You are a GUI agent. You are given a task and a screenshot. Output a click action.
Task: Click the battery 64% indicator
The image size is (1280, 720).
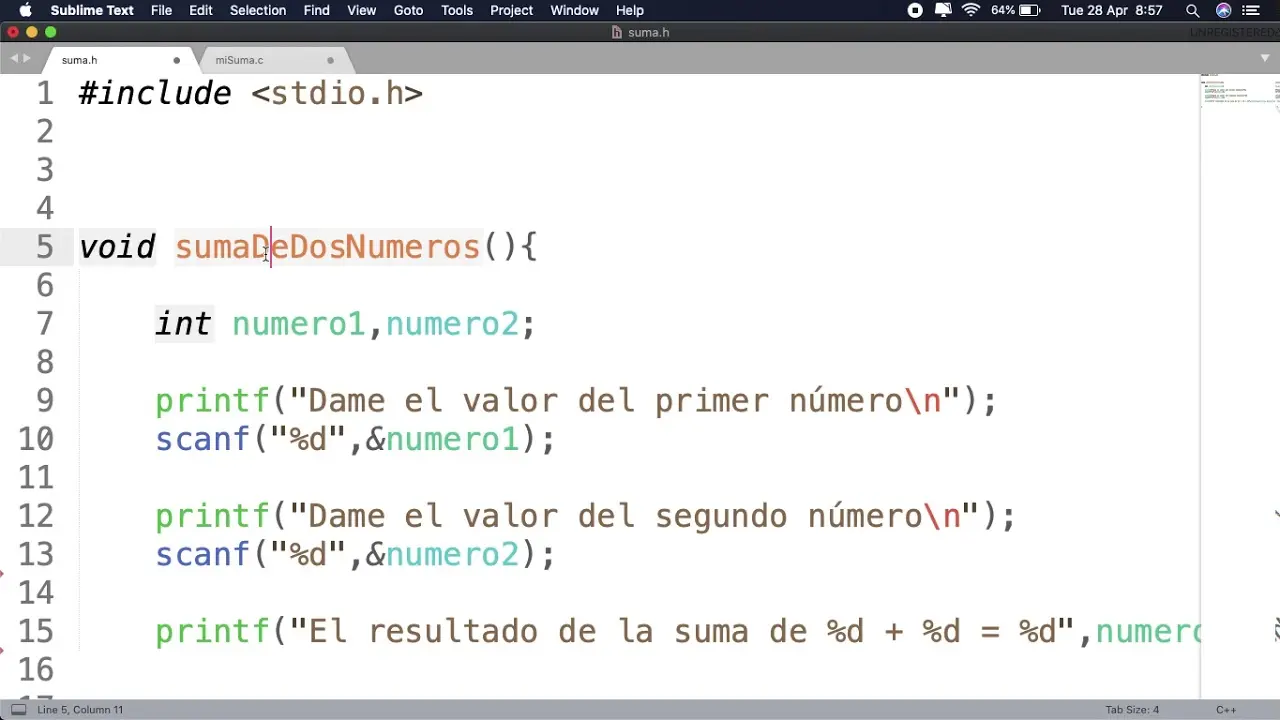pyautogui.click(x=1017, y=10)
